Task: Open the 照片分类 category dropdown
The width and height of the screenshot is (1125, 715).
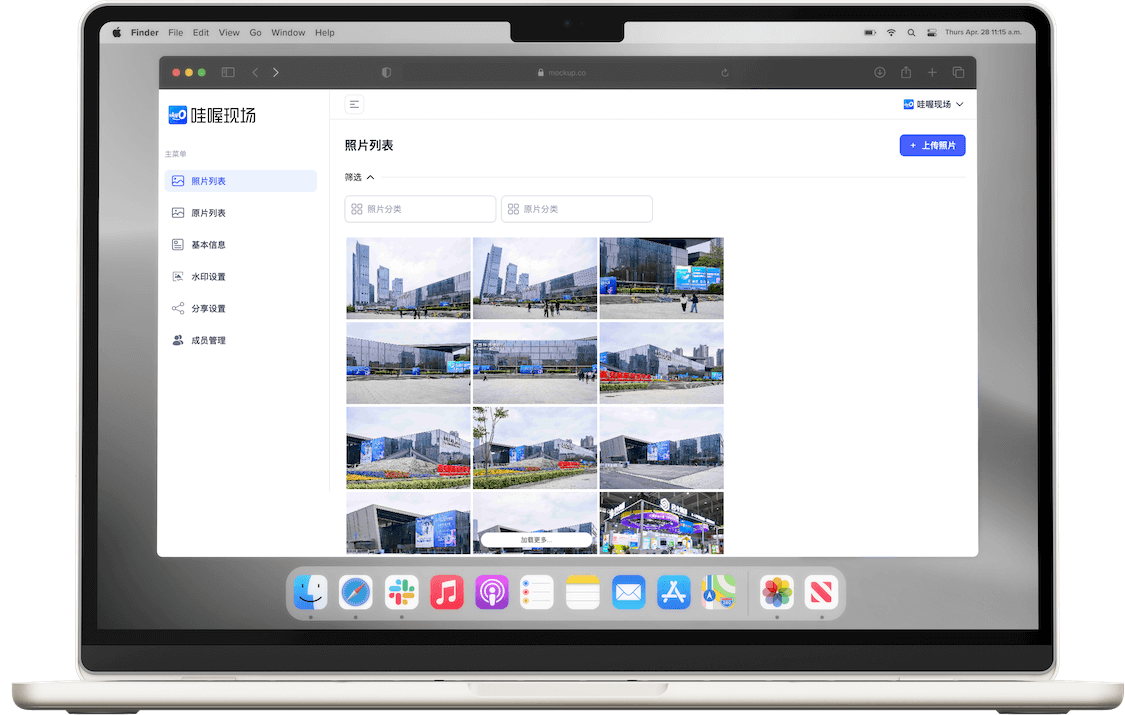Action: [x=420, y=209]
